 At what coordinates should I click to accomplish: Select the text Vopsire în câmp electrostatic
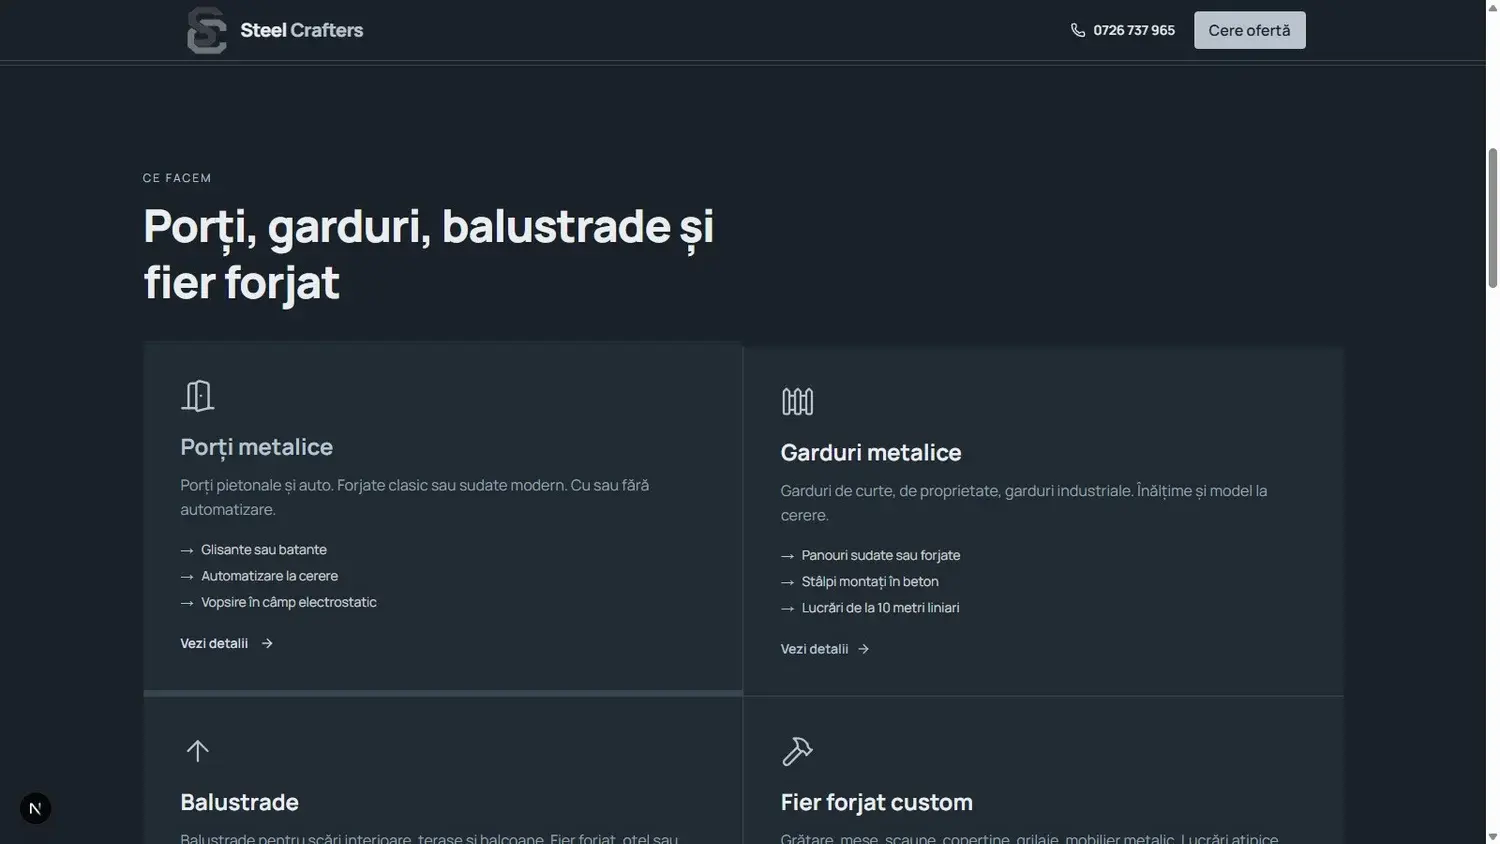point(289,602)
